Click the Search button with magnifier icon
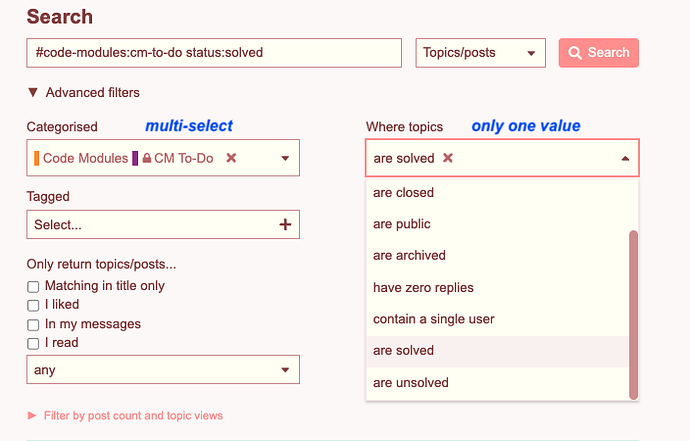 [x=598, y=53]
